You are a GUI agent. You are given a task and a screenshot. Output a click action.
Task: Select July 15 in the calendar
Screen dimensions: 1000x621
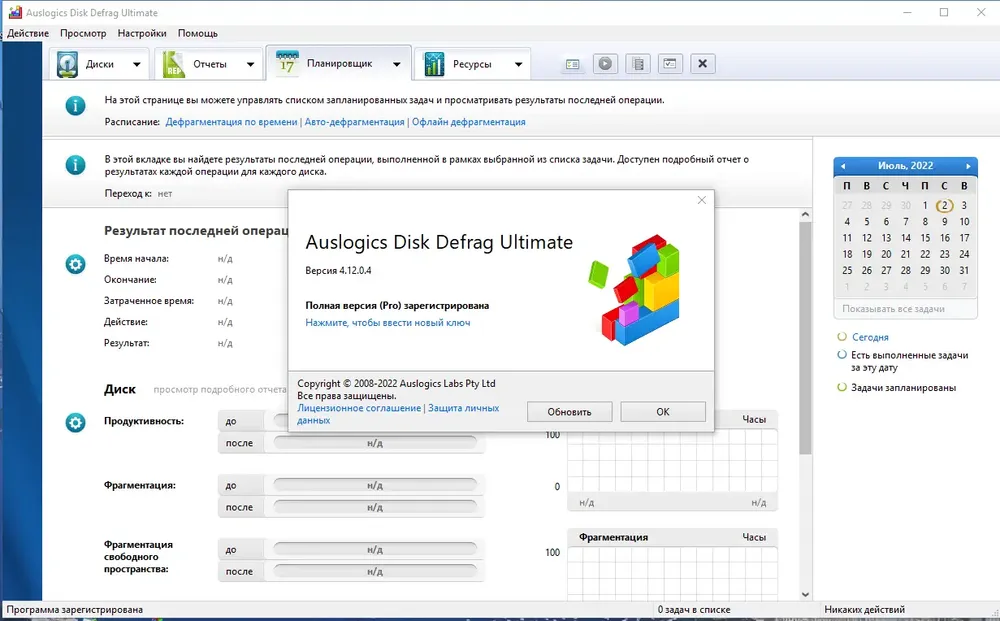925,238
